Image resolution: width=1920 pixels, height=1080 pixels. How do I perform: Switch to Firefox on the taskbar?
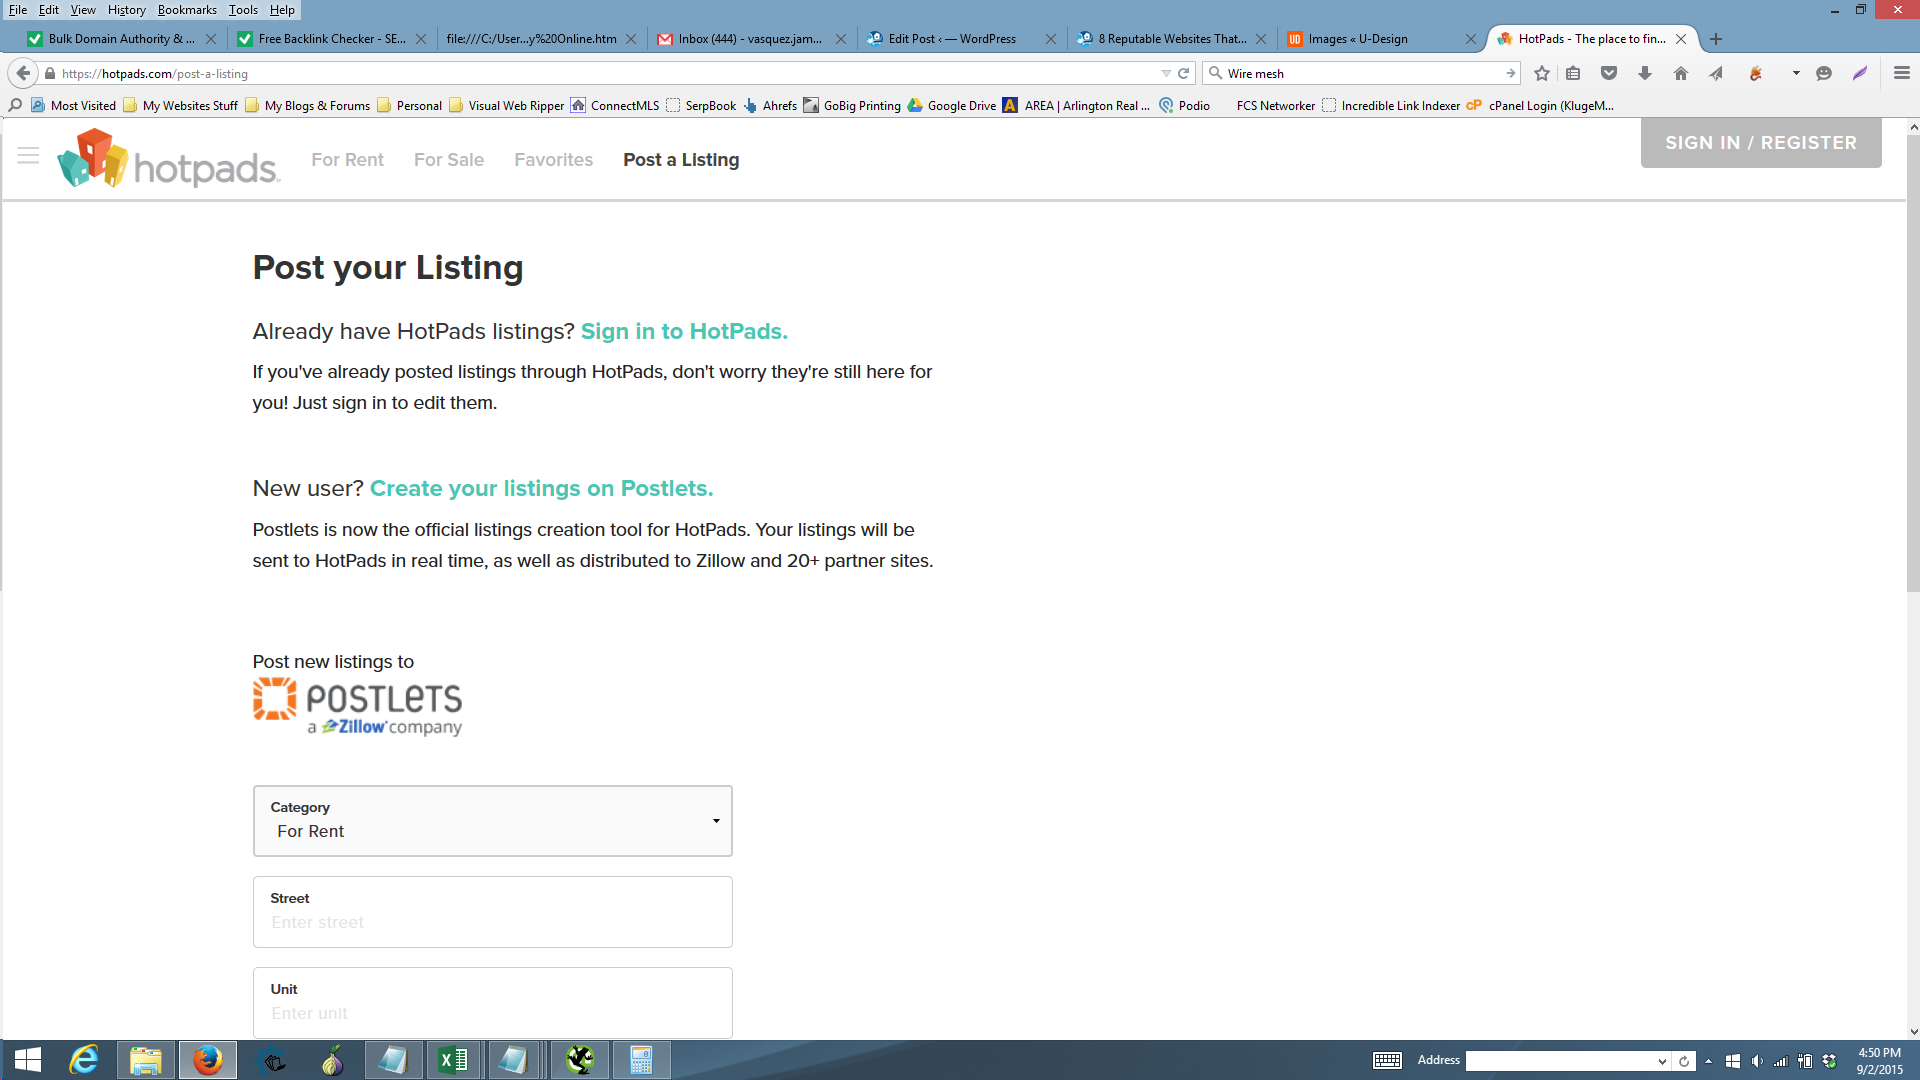(208, 1060)
